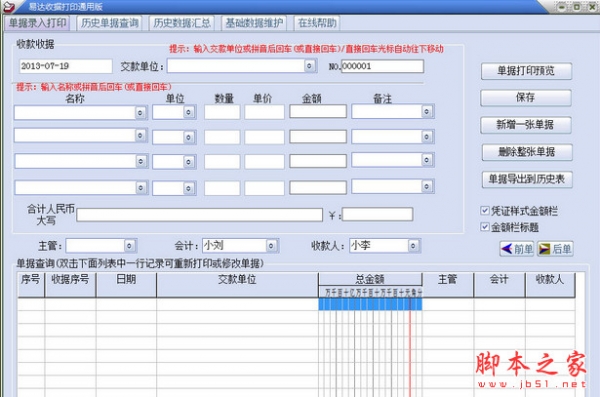The image size is (600, 397).
Task: Expand second row 名称 dropdown
Action: click(x=140, y=136)
